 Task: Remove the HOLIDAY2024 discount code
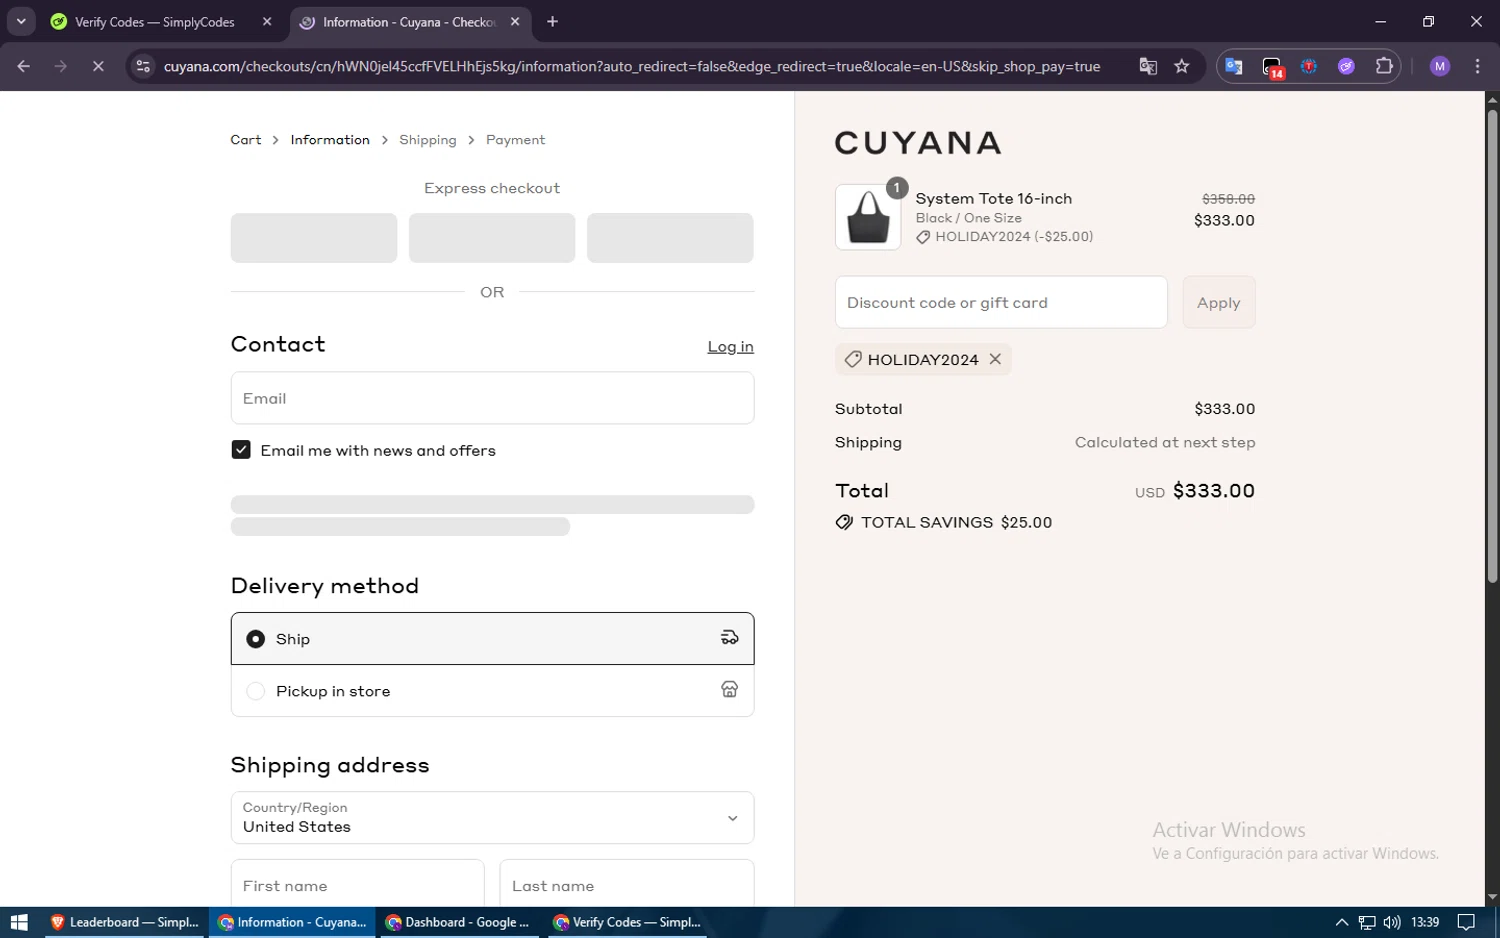(x=995, y=359)
